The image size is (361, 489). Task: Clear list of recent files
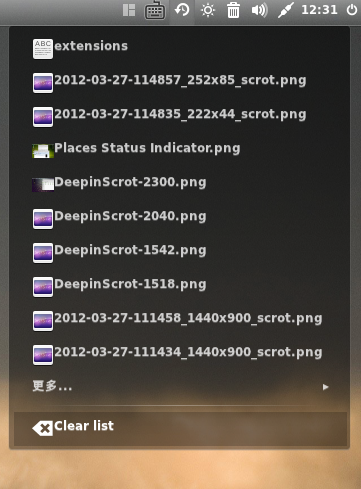pos(180,428)
